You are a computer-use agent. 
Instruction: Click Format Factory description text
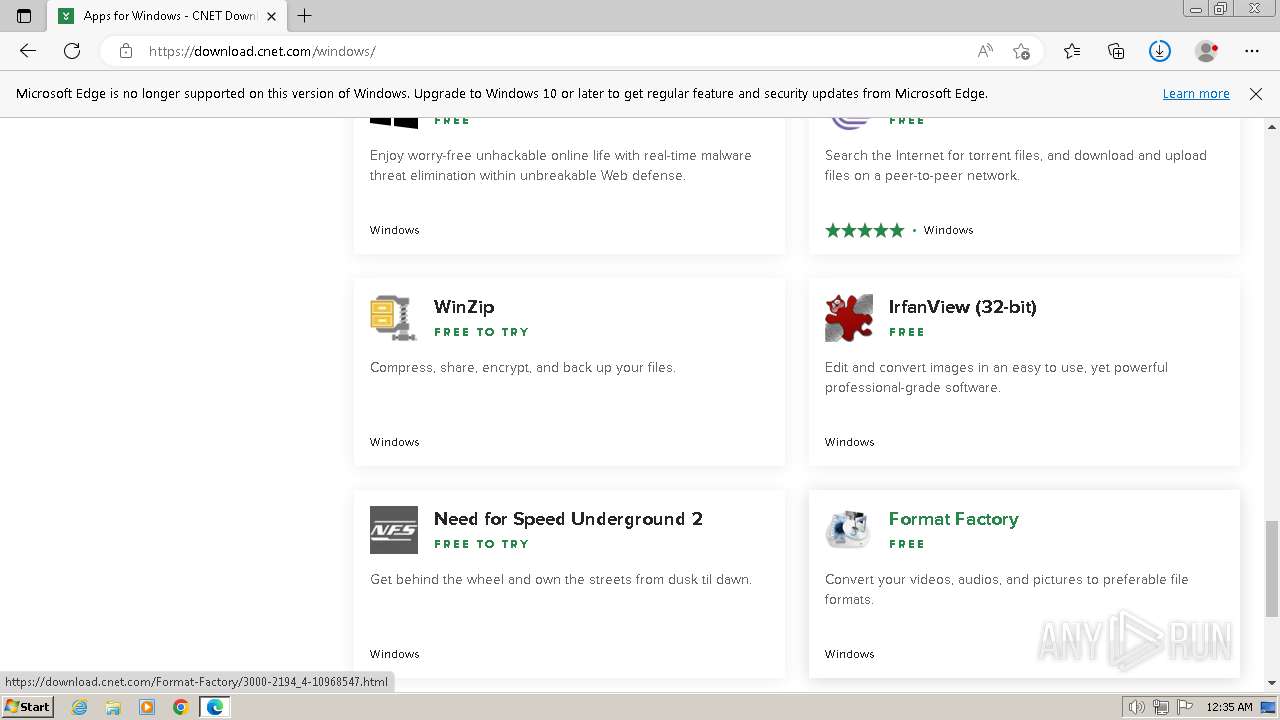[x=1007, y=589]
